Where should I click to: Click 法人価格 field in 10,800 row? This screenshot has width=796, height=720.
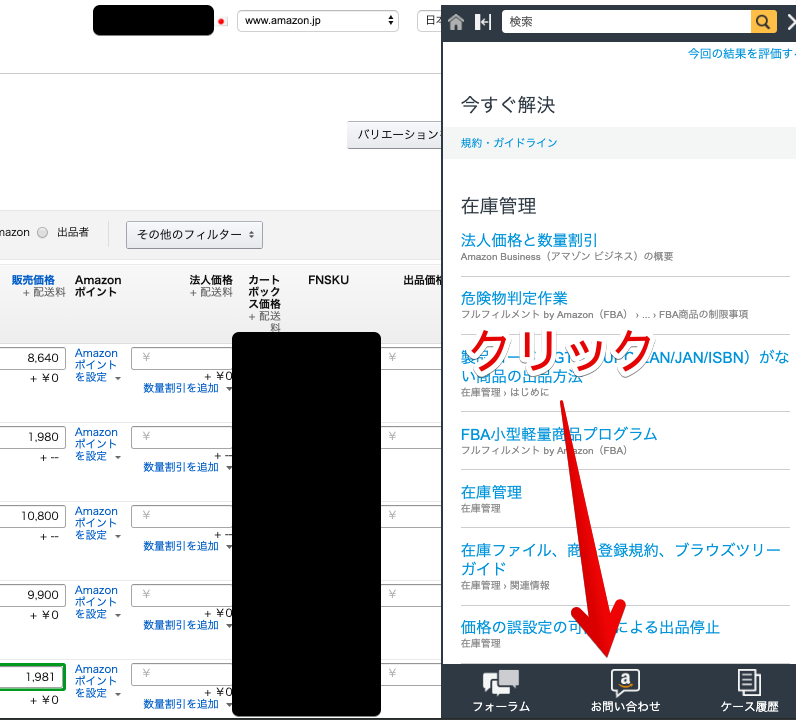click(182, 516)
